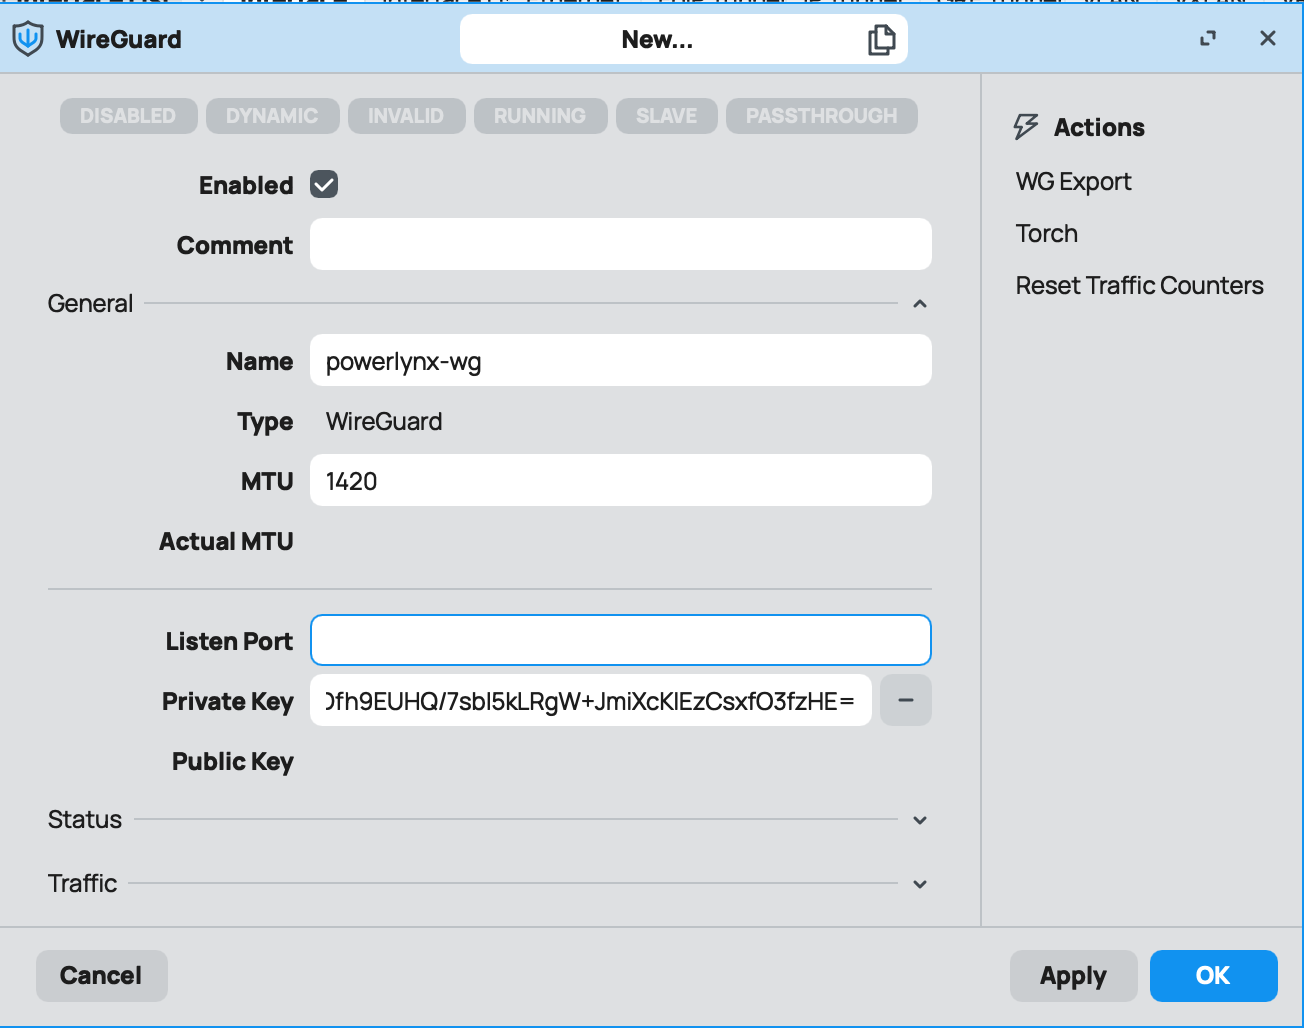The height and width of the screenshot is (1028, 1304).
Task: Click the SLAVE status flag
Action: (x=667, y=116)
